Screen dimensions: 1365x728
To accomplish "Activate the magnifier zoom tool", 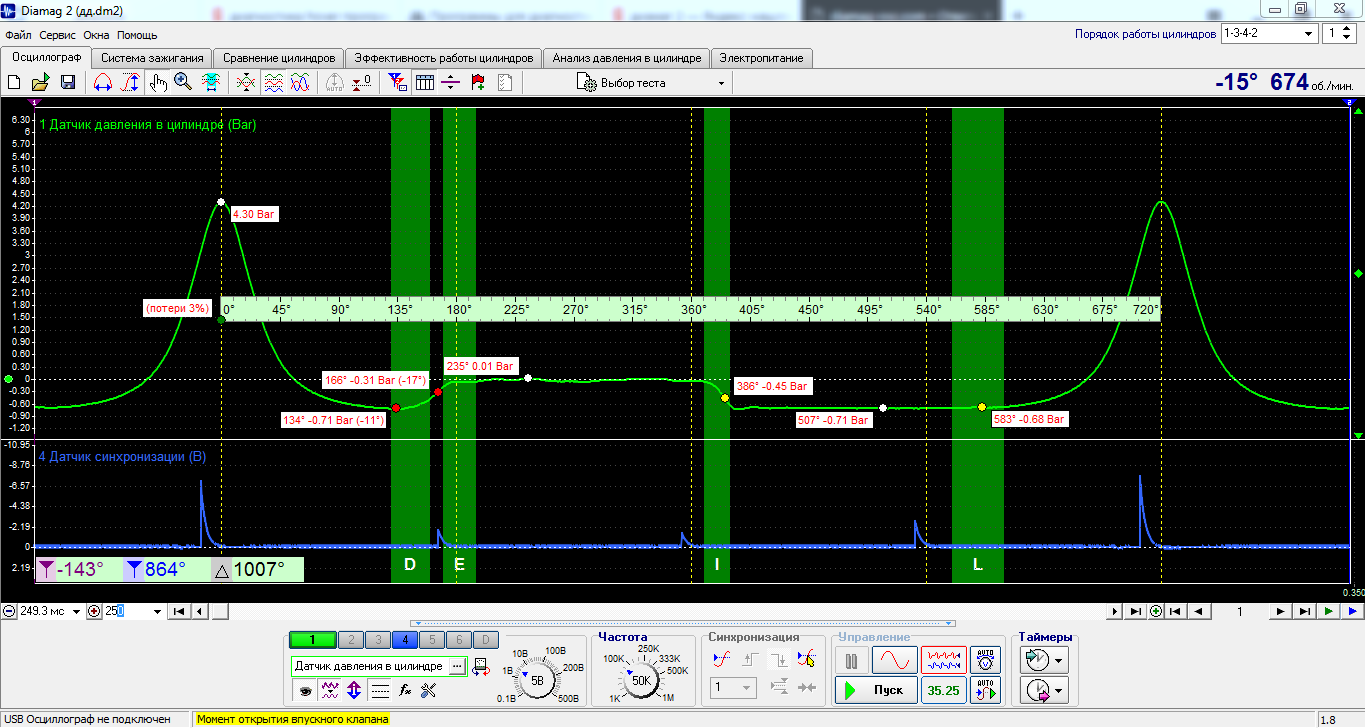I will [x=183, y=83].
